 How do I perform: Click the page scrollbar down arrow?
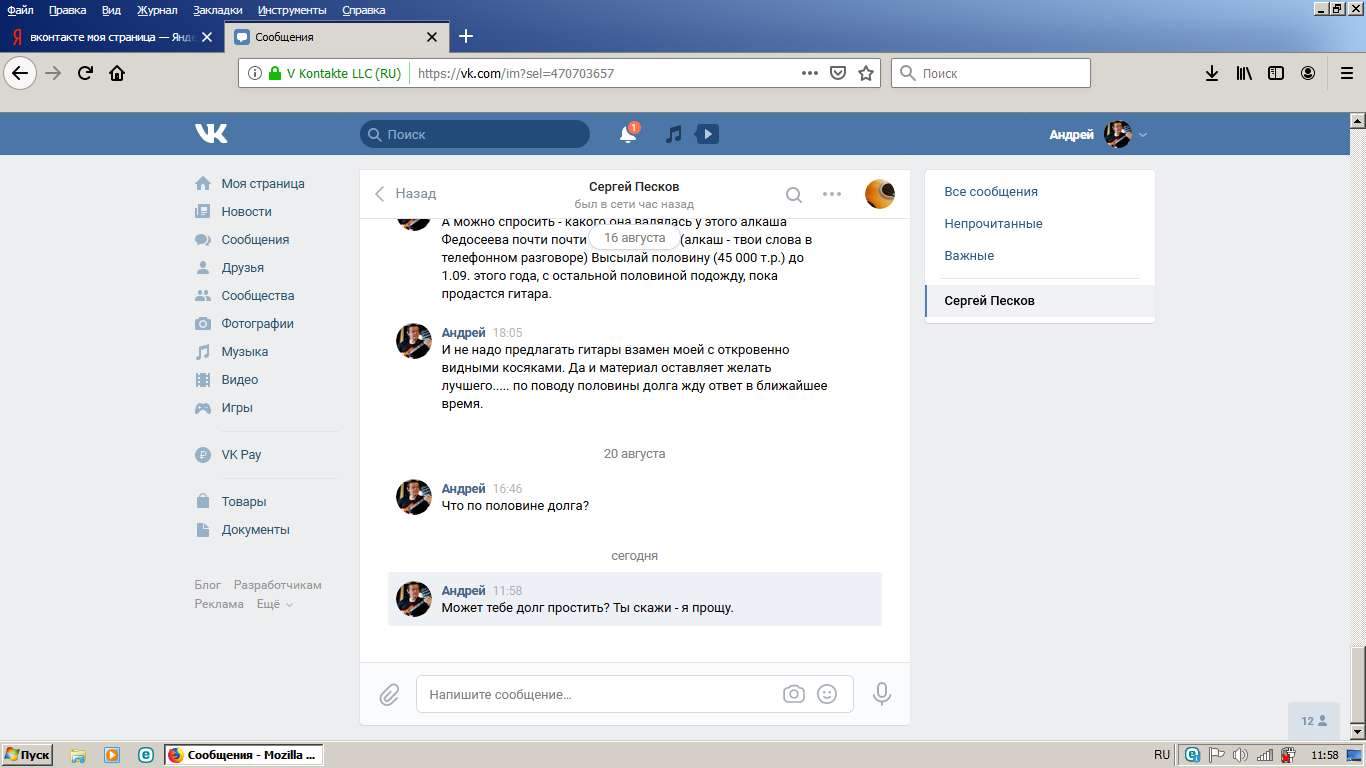(x=1358, y=733)
